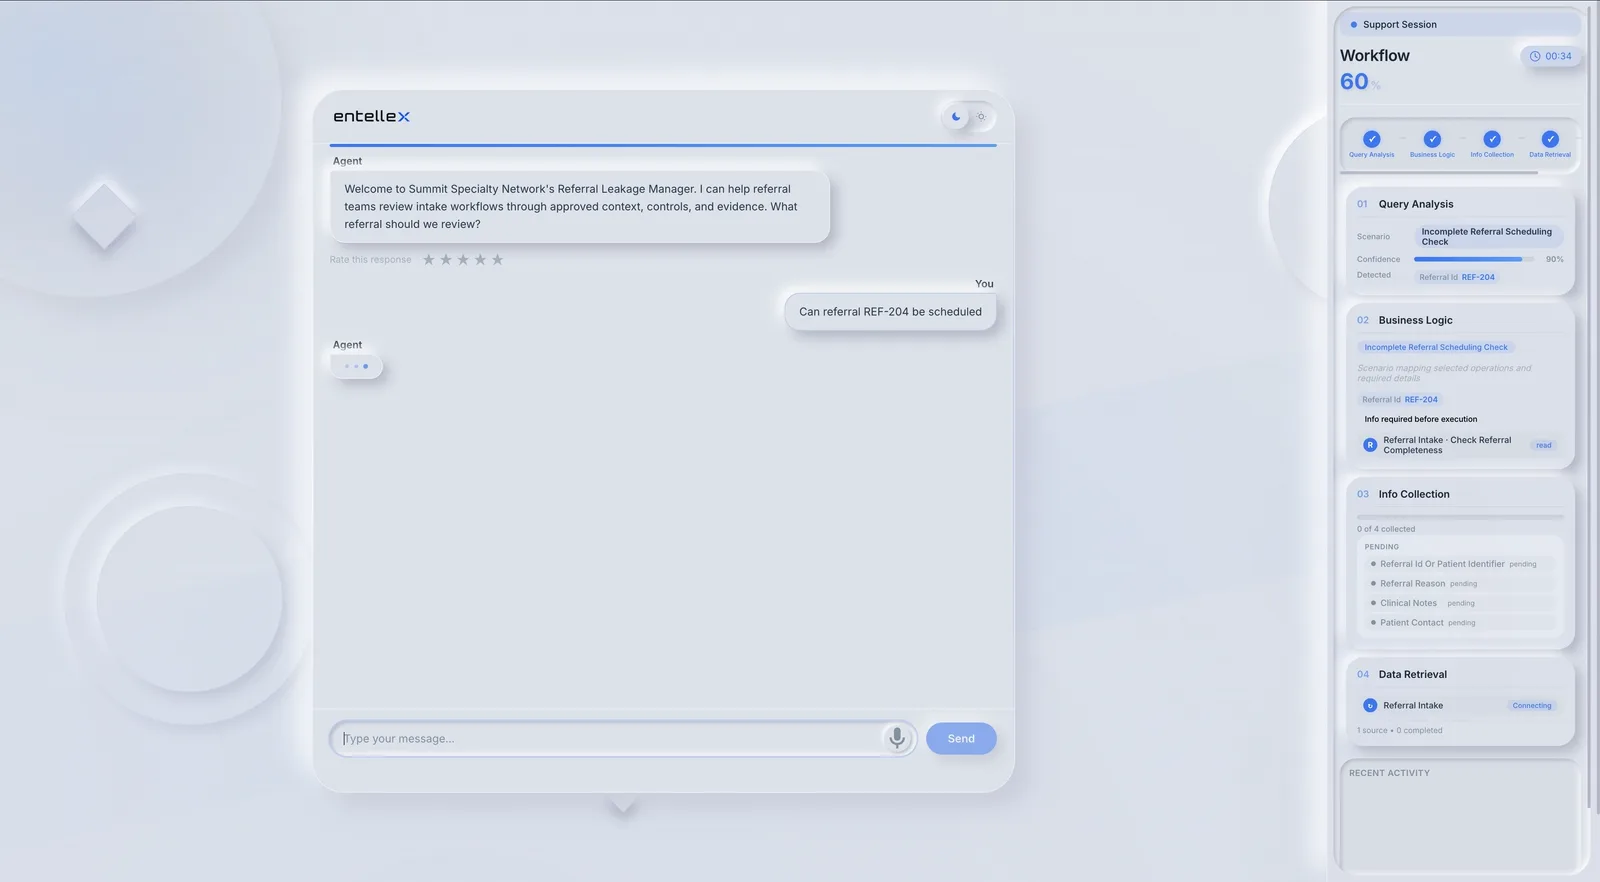The height and width of the screenshot is (882, 1600).
Task: Send the message with Send button
Action: 961,738
